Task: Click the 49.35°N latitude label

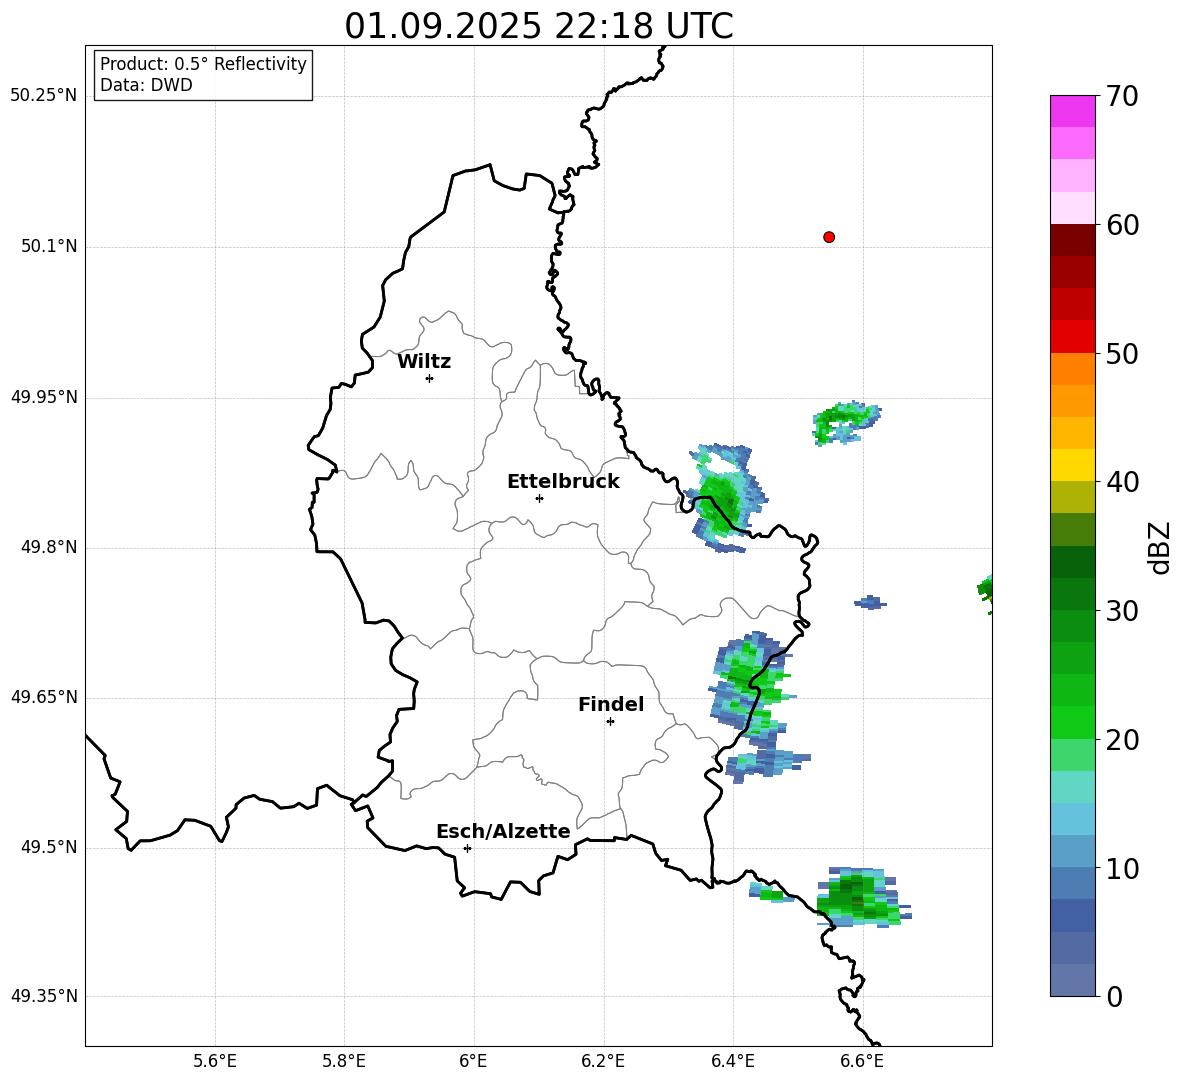Action: 44,996
